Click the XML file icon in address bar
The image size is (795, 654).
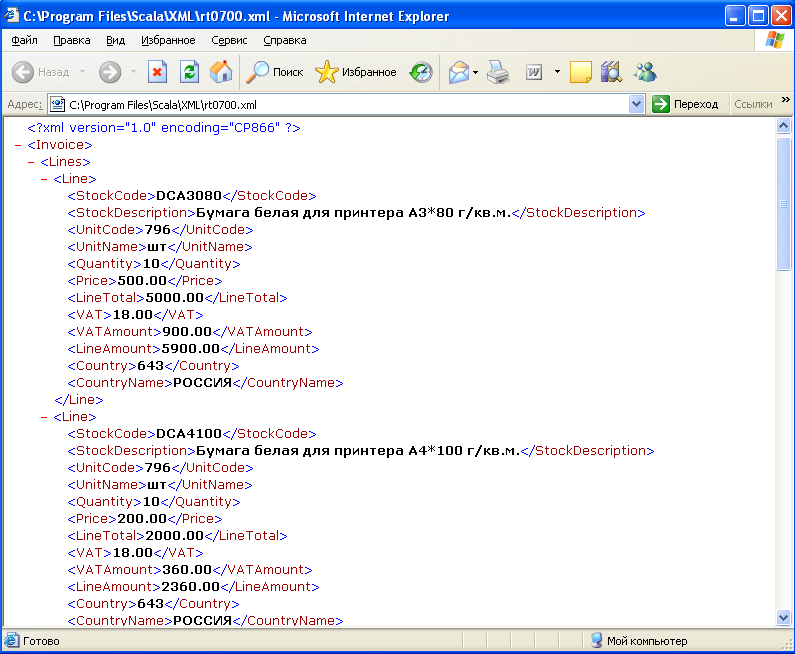(x=57, y=104)
